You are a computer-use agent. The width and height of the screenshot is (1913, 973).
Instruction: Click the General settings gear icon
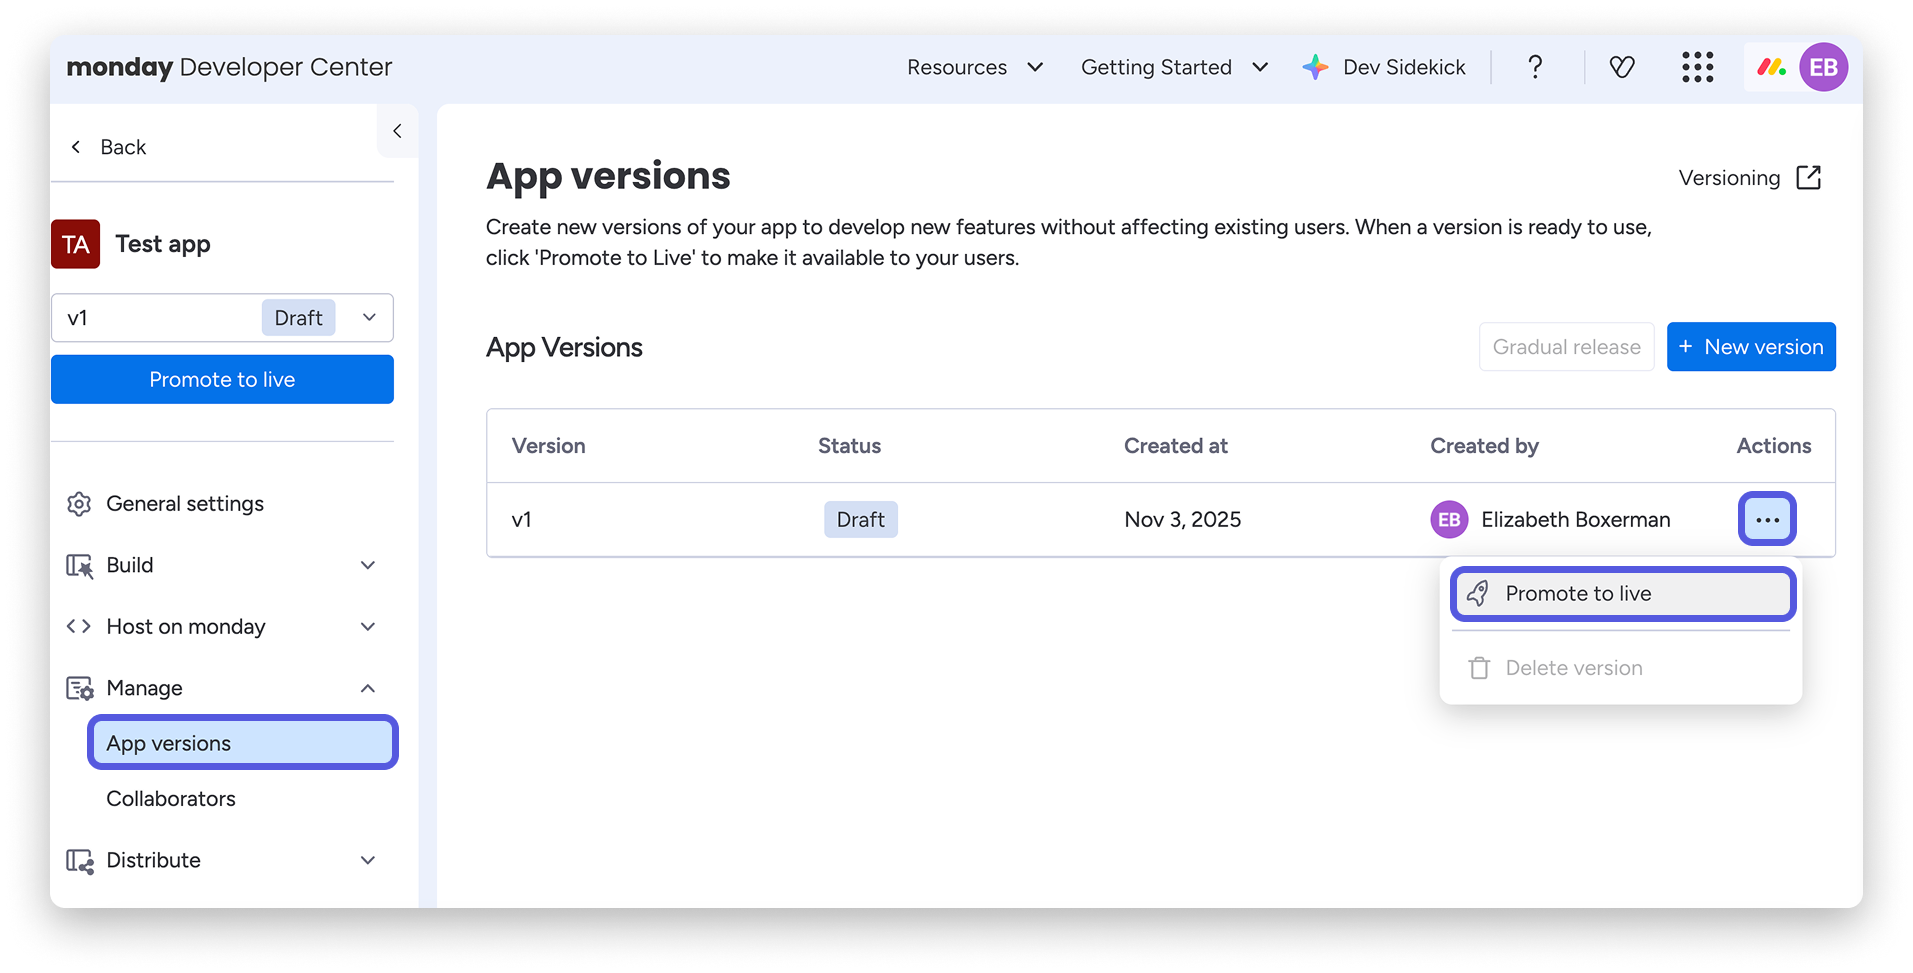[x=79, y=504]
